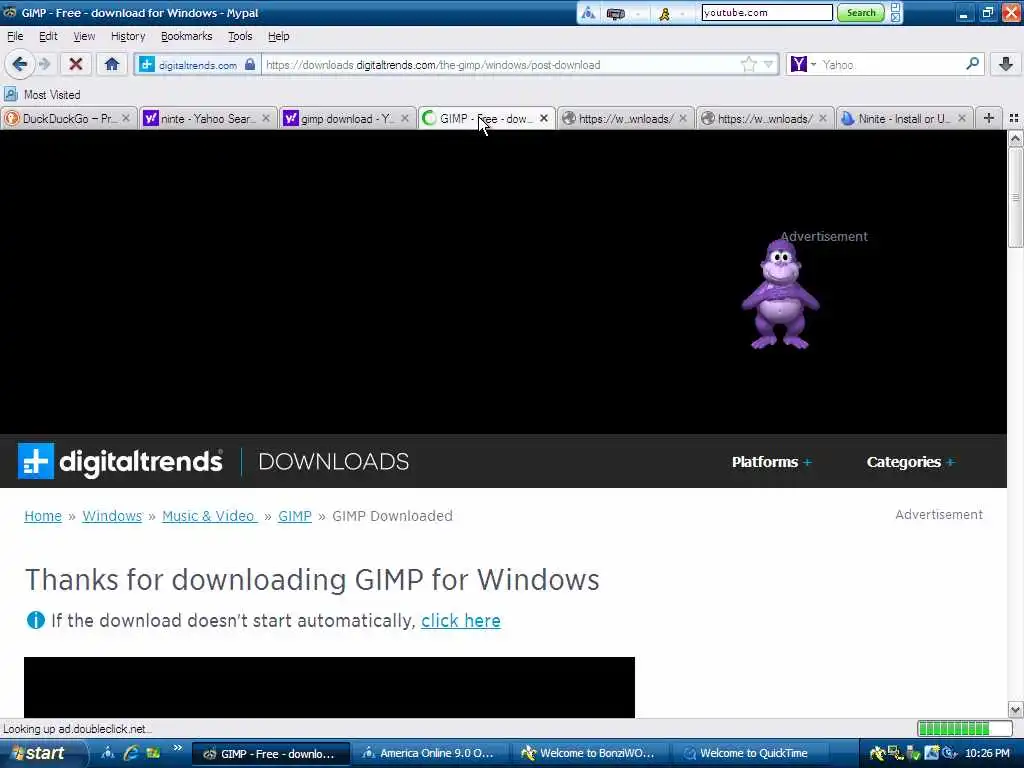Close the DuckDuckGo tab
The height and width of the screenshot is (768, 1024).
(x=126, y=118)
